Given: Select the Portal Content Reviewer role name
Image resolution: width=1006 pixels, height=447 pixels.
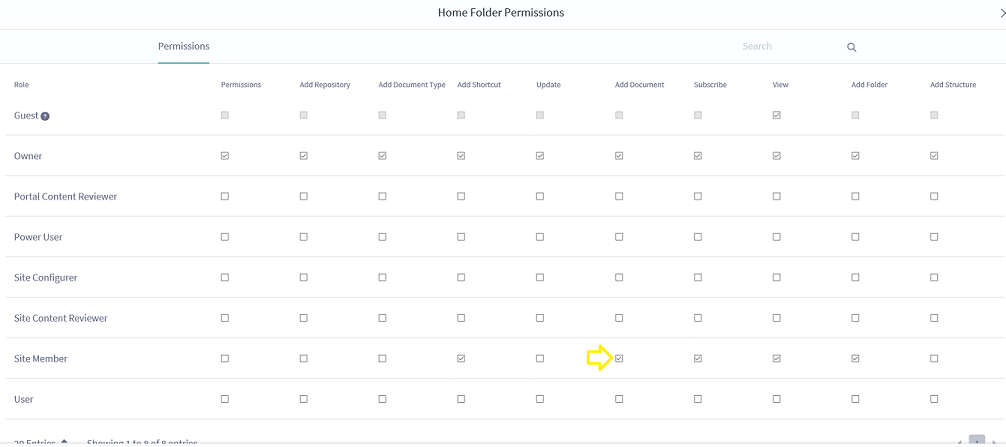Looking at the screenshot, I should [65, 196].
